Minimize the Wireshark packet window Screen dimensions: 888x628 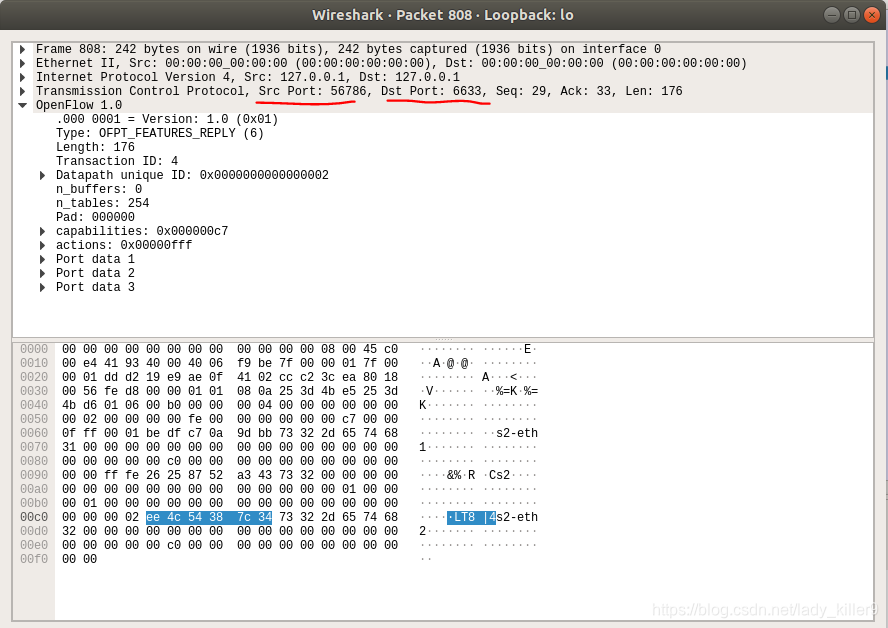pos(831,15)
